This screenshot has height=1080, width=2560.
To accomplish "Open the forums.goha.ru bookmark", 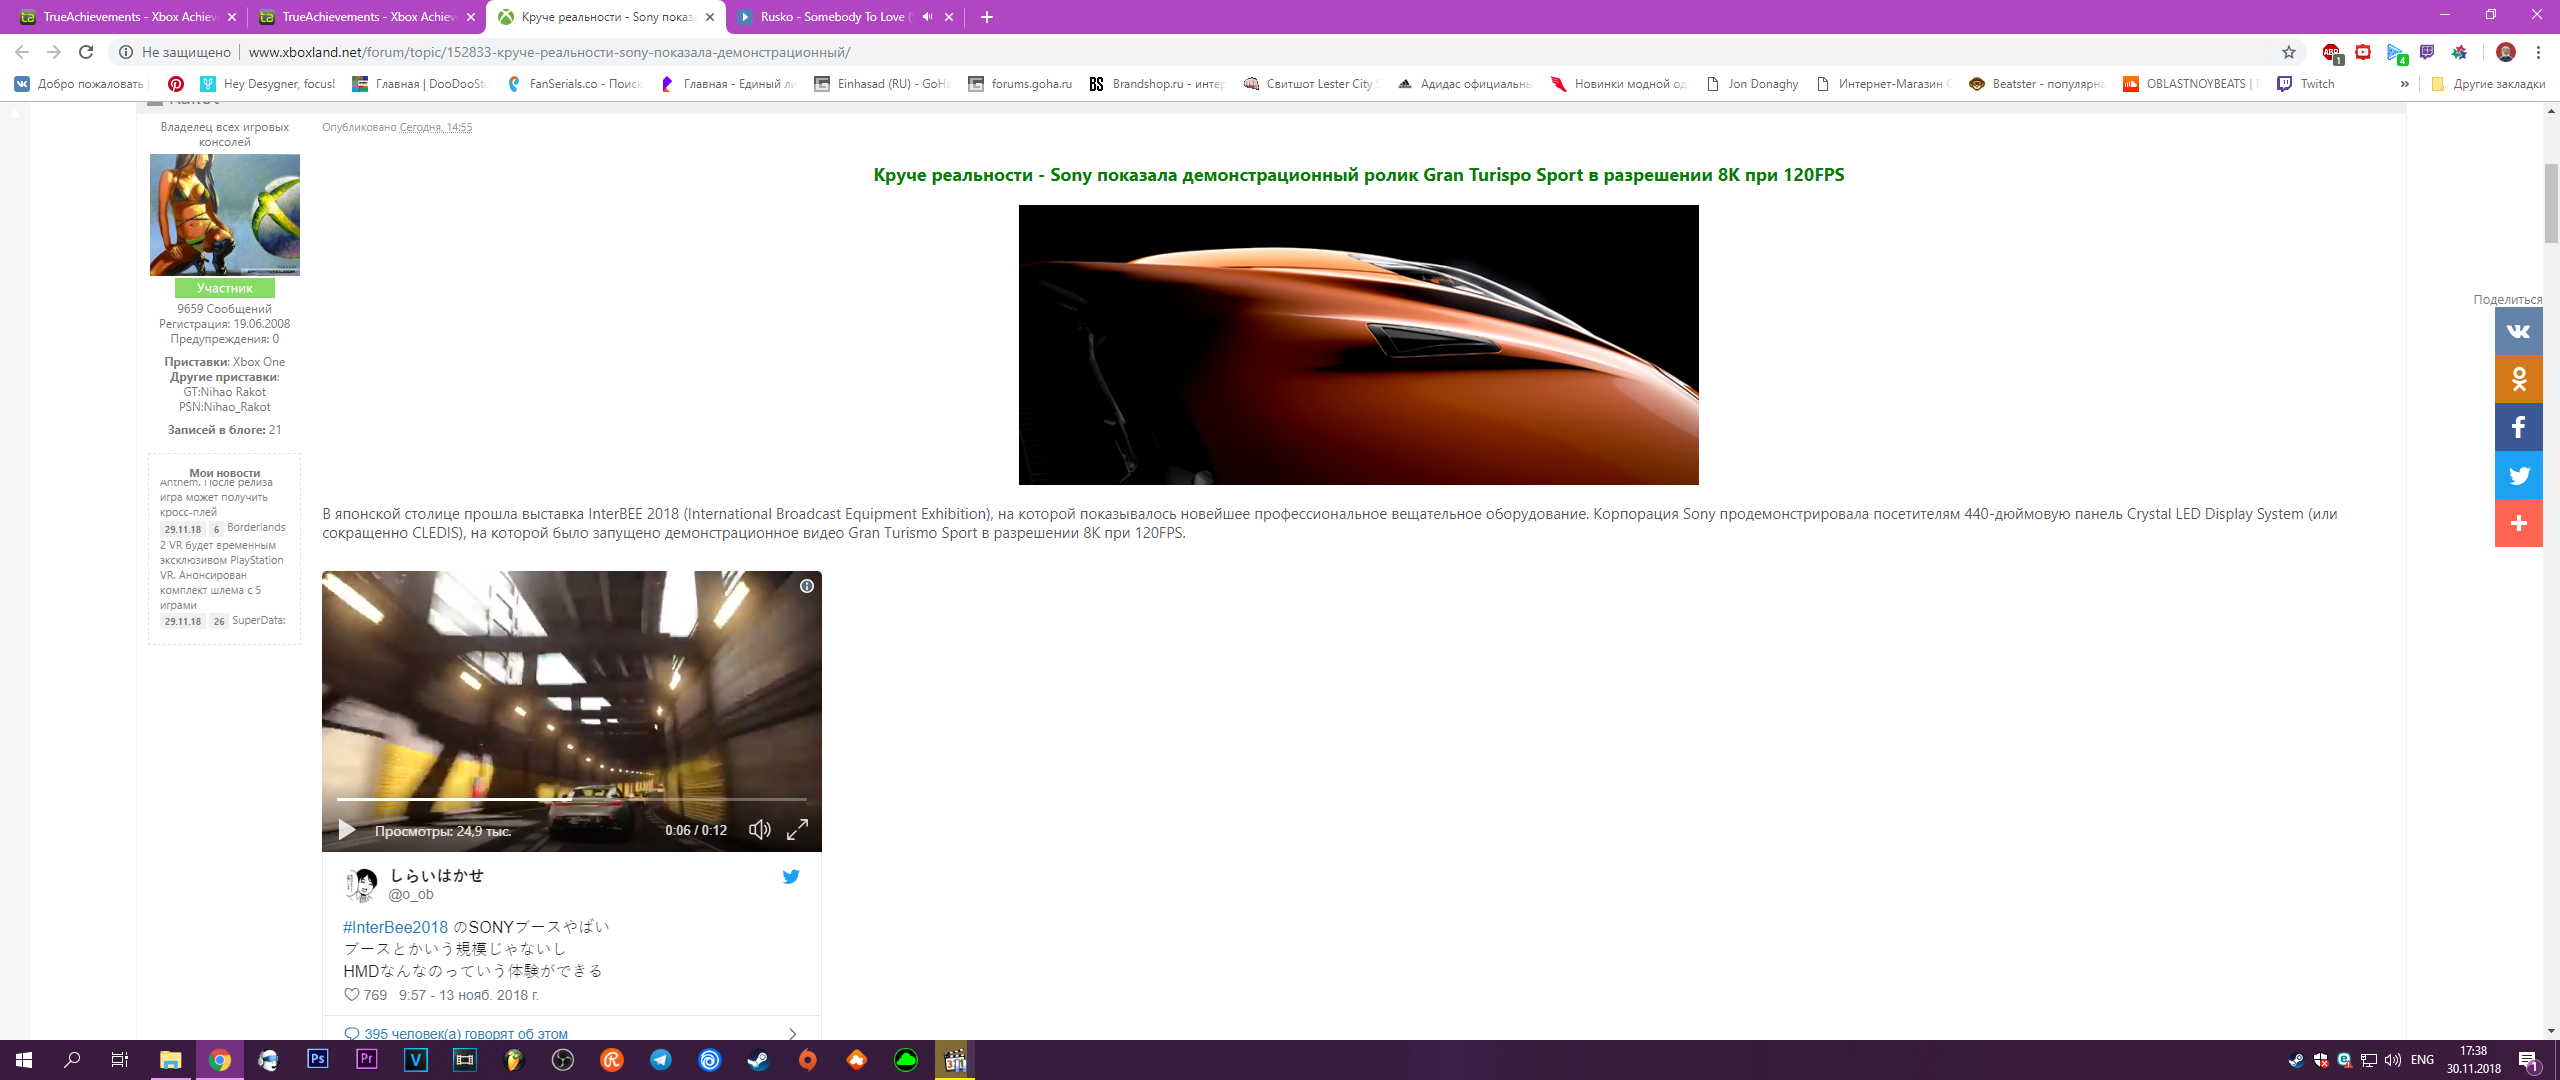I will [1020, 84].
